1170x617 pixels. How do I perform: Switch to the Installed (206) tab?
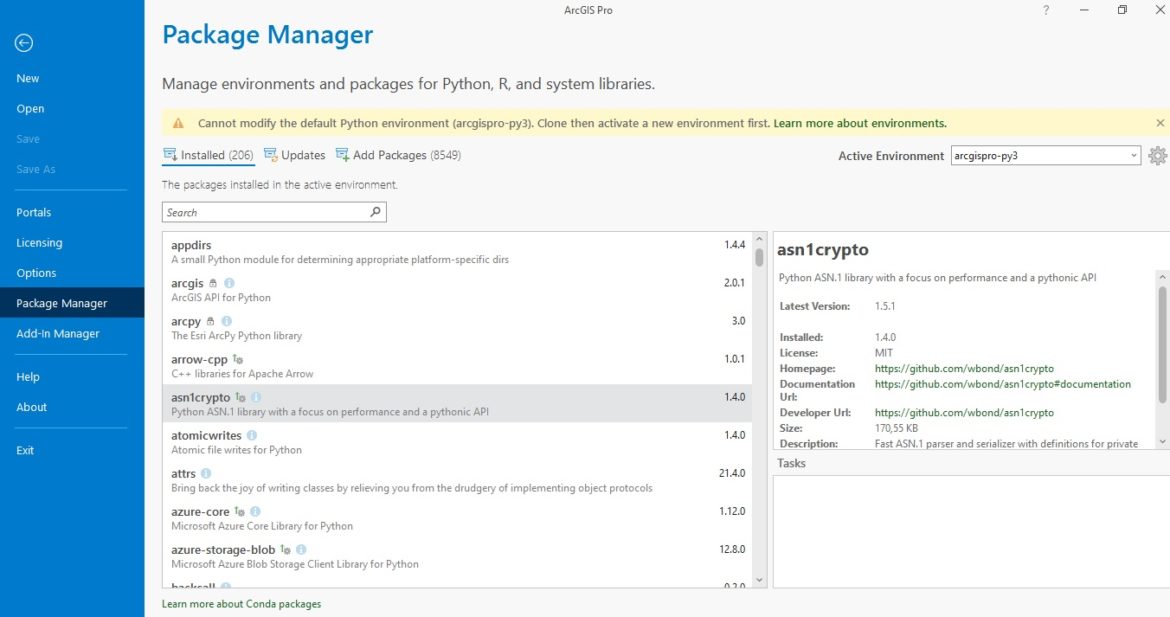[x=209, y=155]
